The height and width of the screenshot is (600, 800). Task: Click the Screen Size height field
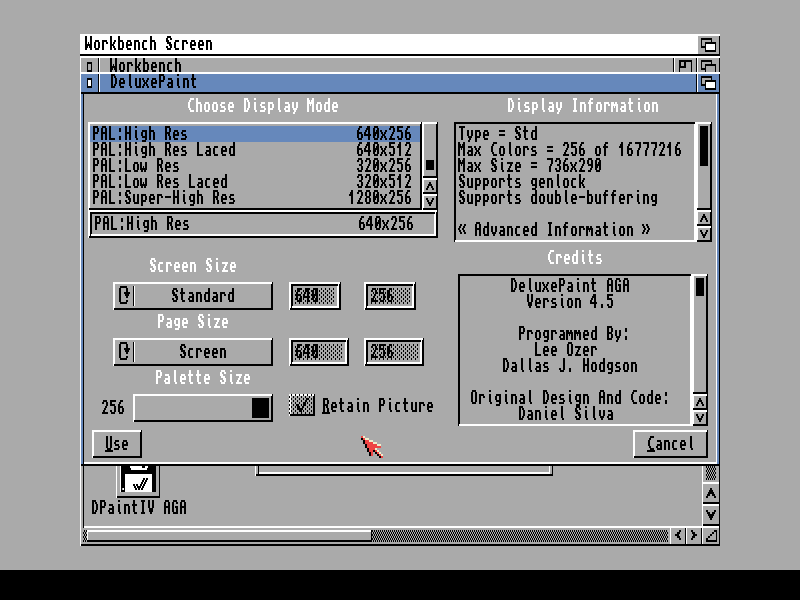pos(390,295)
